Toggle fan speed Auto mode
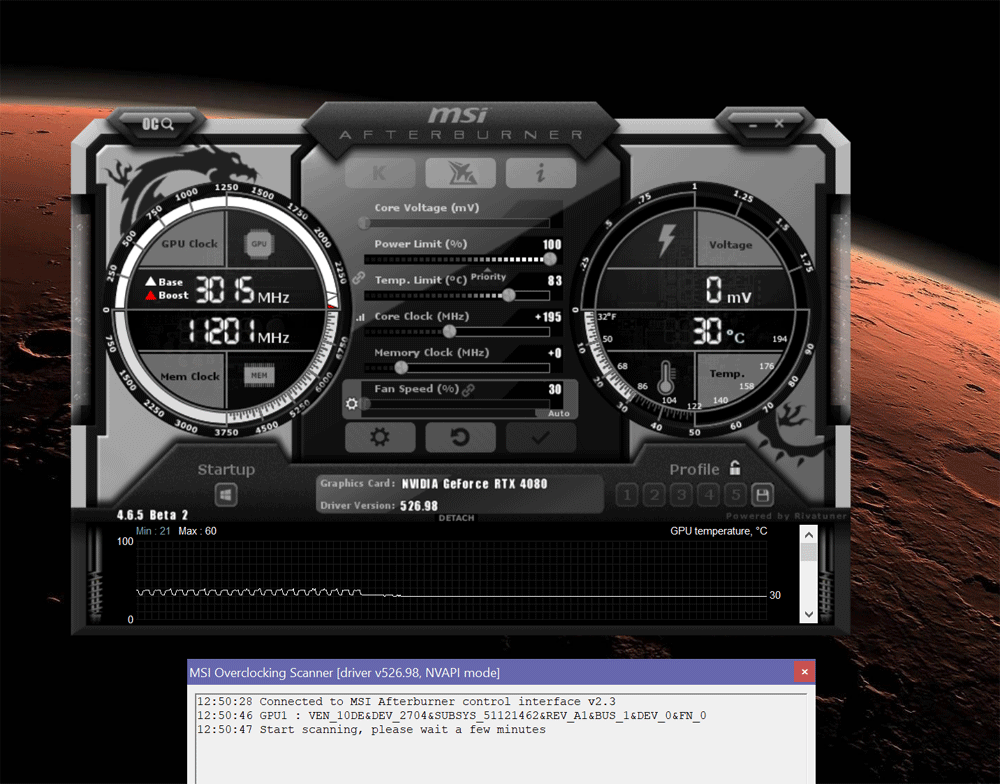The width and height of the screenshot is (1000, 784). point(559,413)
